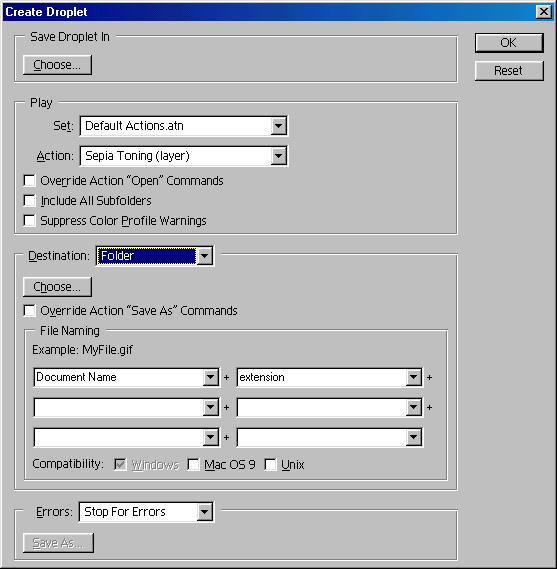Click Choose under Save Droplet In
The image size is (557, 569).
pyautogui.click(x=57, y=65)
